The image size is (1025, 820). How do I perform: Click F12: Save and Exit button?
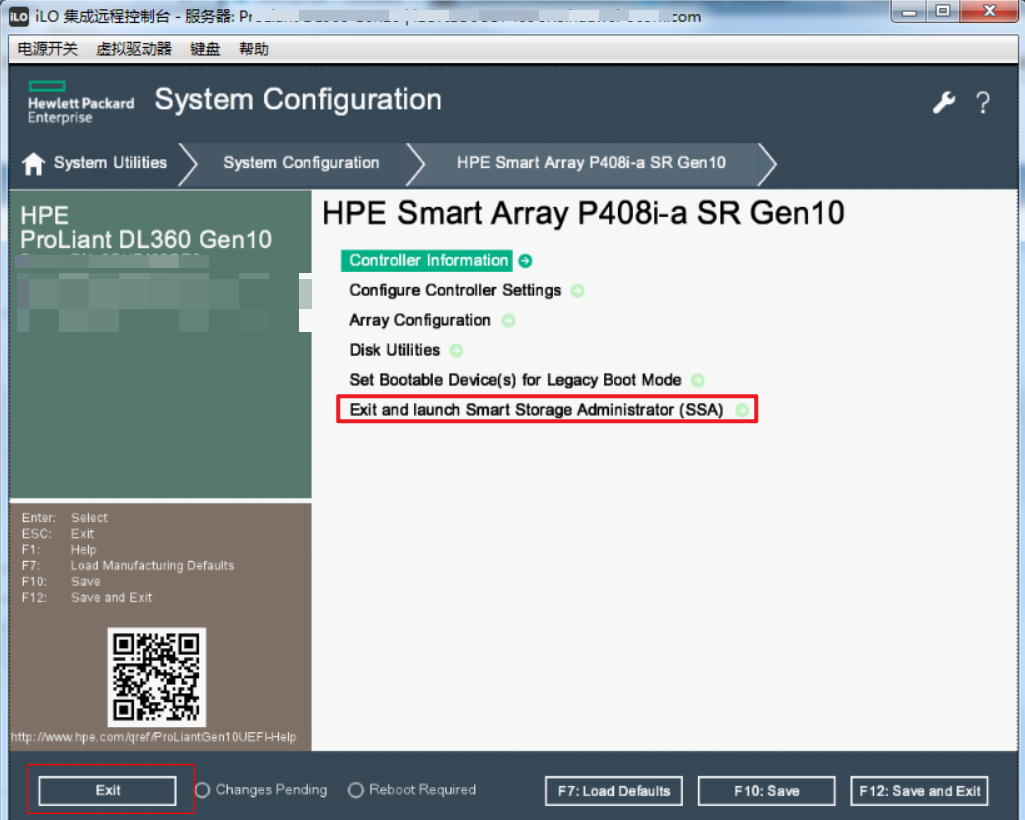point(919,791)
